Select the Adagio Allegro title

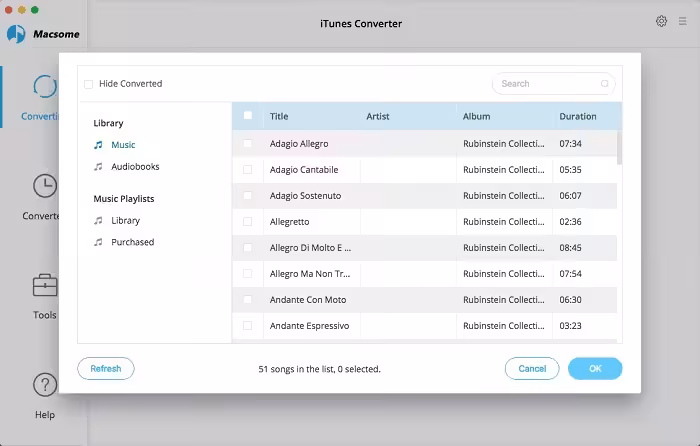pos(299,144)
